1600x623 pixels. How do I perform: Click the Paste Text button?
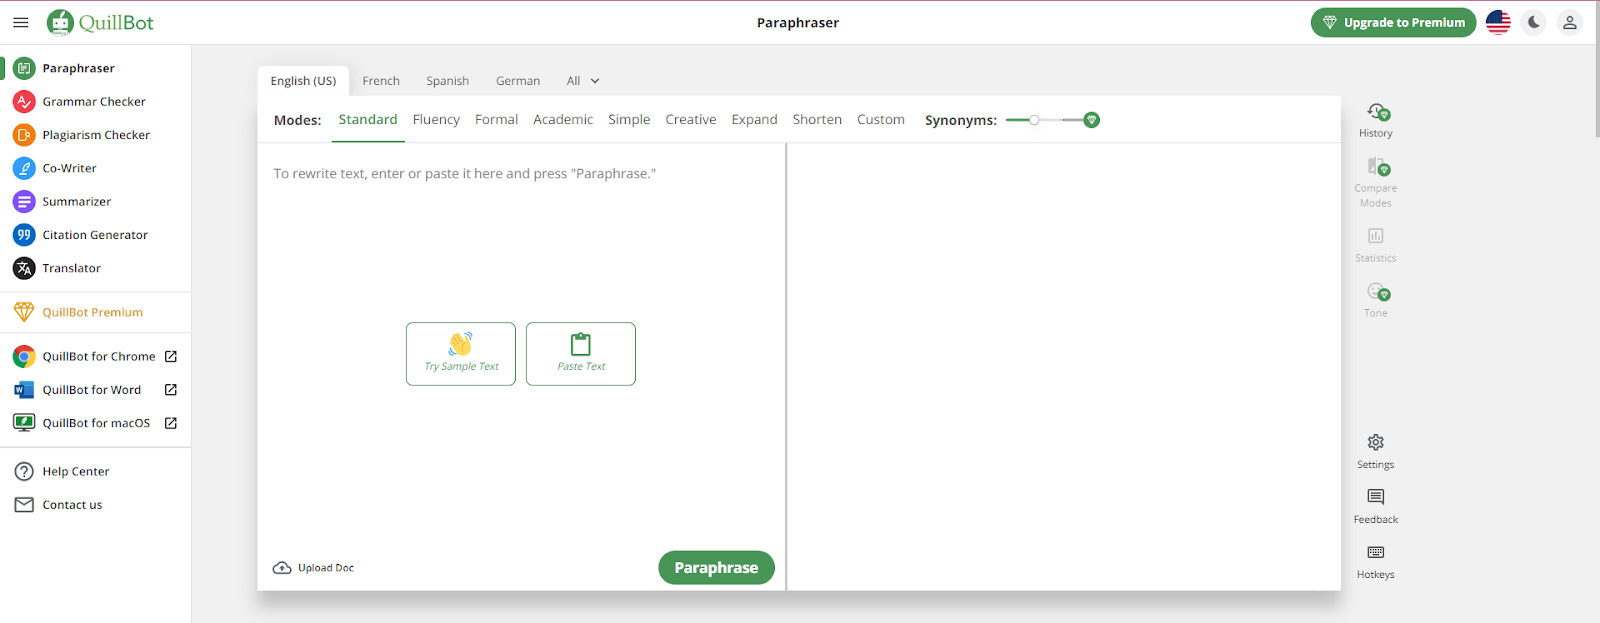click(581, 354)
